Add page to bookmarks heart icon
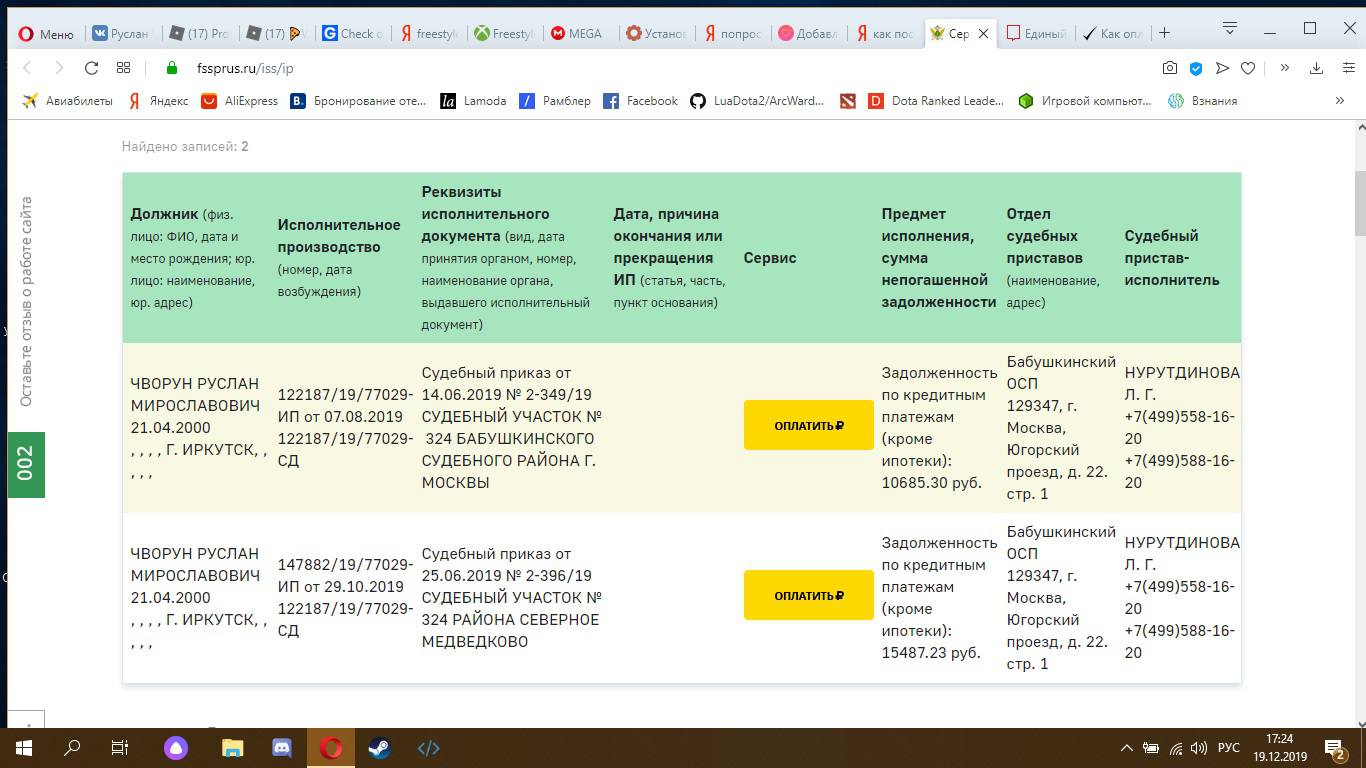 pyautogui.click(x=1248, y=68)
